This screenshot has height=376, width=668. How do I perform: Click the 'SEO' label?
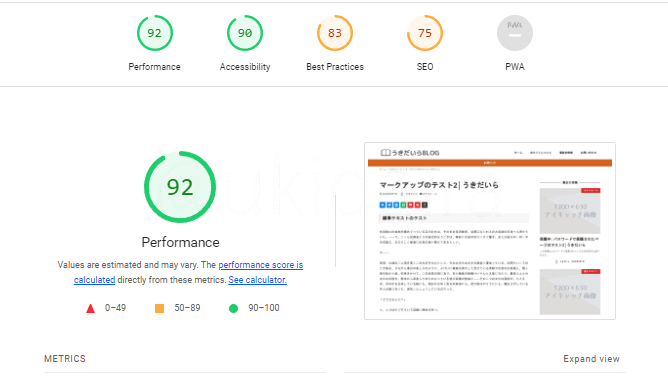(425, 67)
